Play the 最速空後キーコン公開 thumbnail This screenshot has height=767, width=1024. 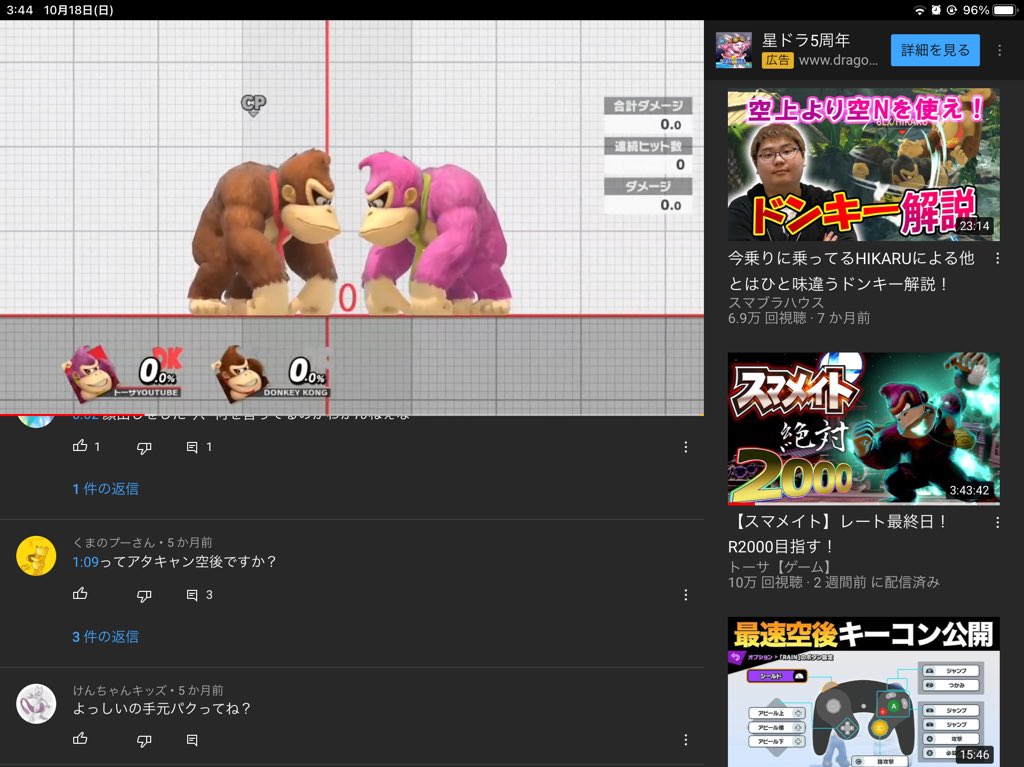[x=863, y=692]
